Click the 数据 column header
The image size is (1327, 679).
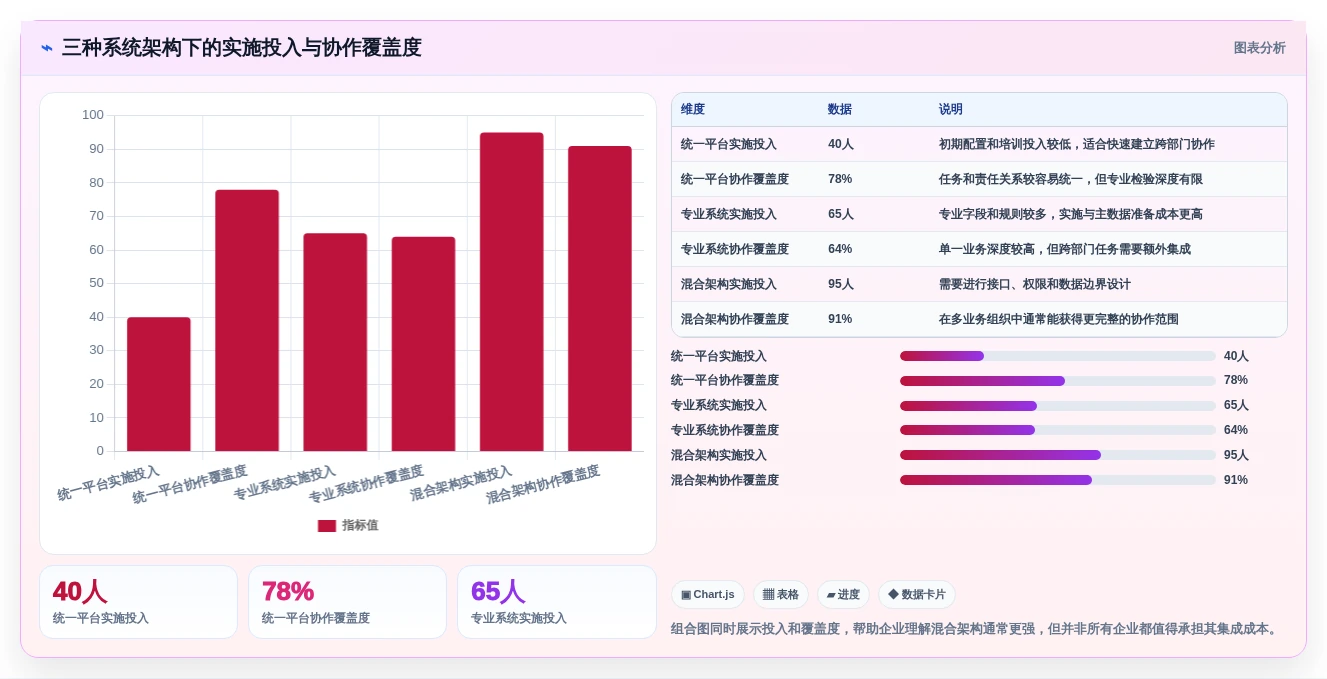pyautogui.click(x=840, y=110)
